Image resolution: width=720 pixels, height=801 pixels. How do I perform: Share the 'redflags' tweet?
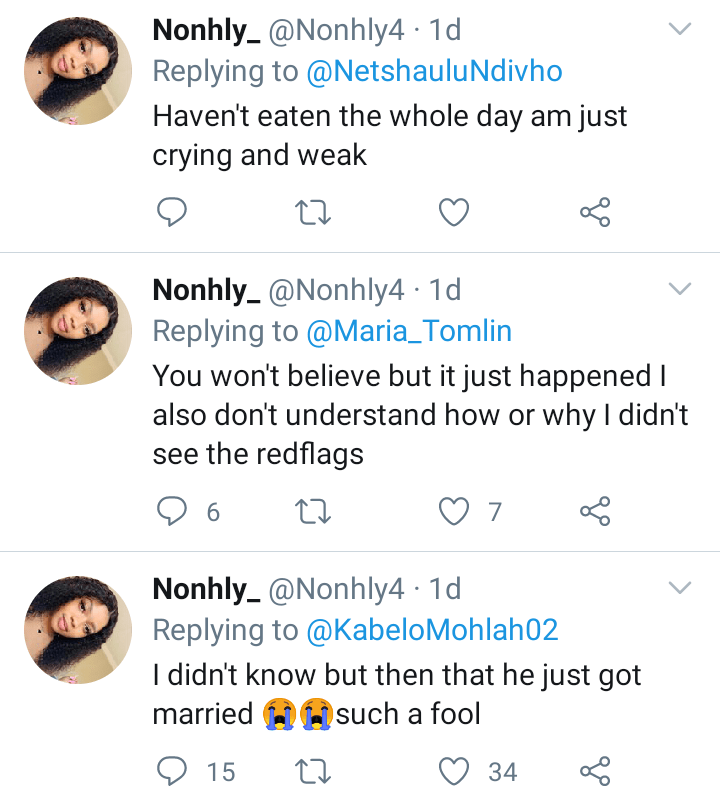point(595,512)
